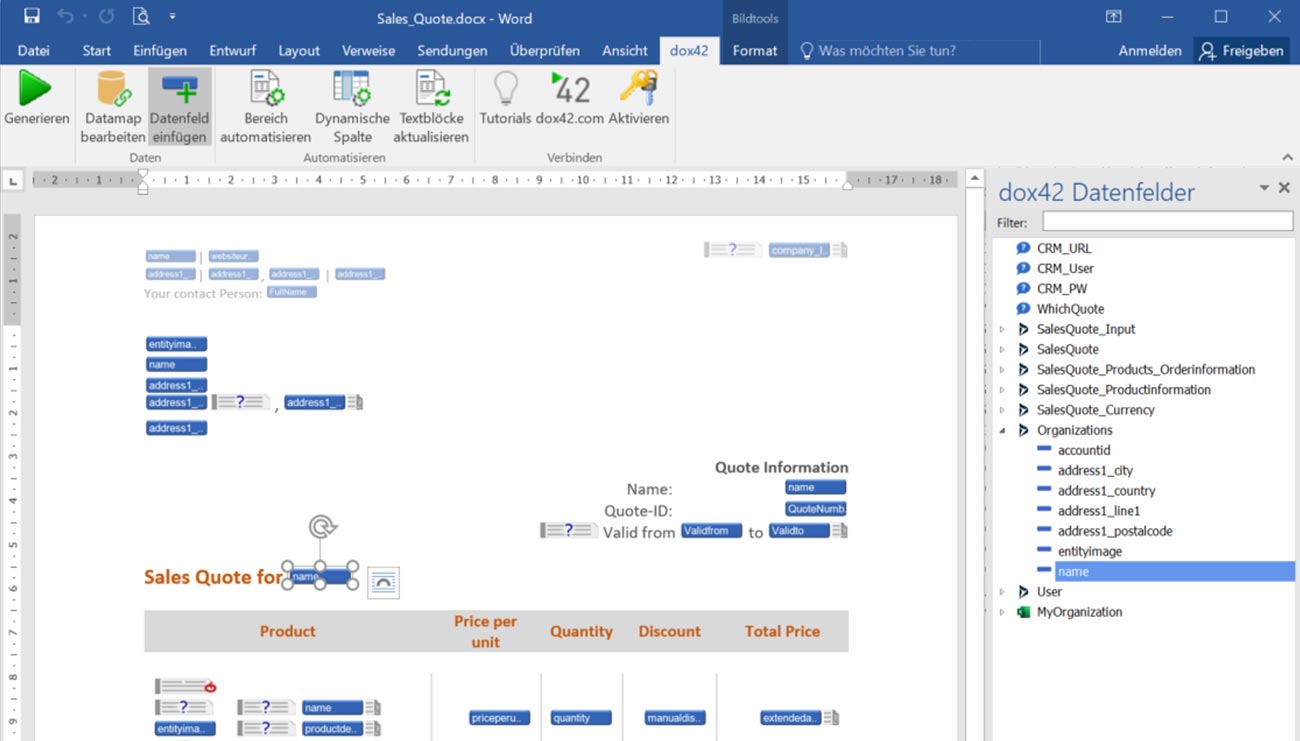The width and height of the screenshot is (1300, 741).
Task: Click the quantity field in table
Action: click(581, 718)
